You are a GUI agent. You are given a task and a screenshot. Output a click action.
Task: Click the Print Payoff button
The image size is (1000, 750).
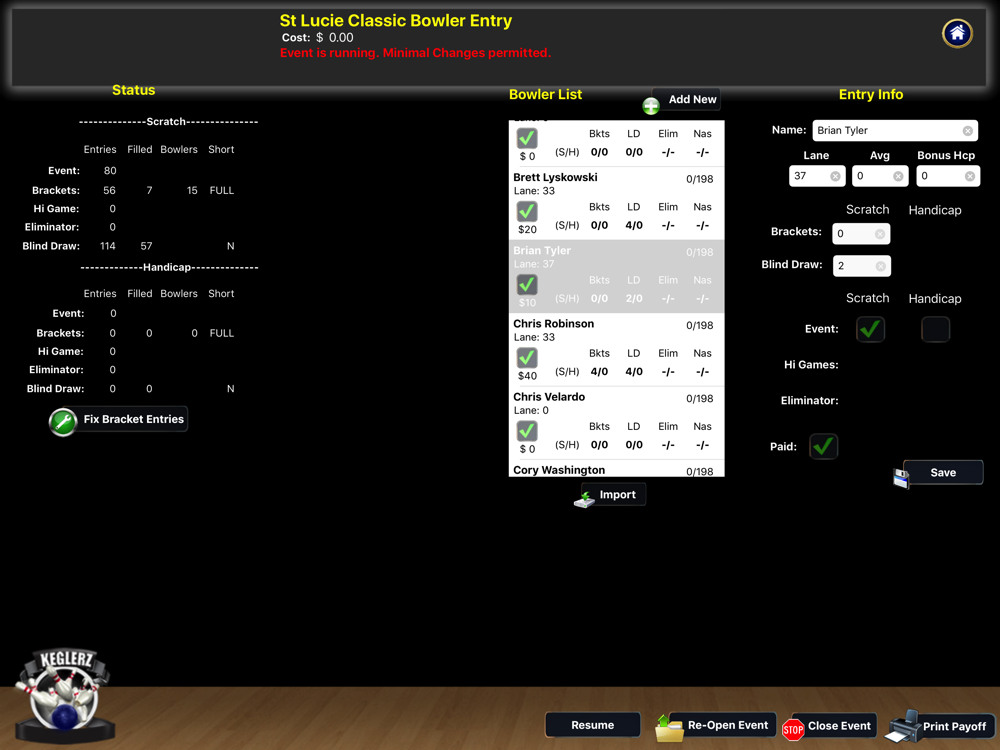click(x=948, y=726)
